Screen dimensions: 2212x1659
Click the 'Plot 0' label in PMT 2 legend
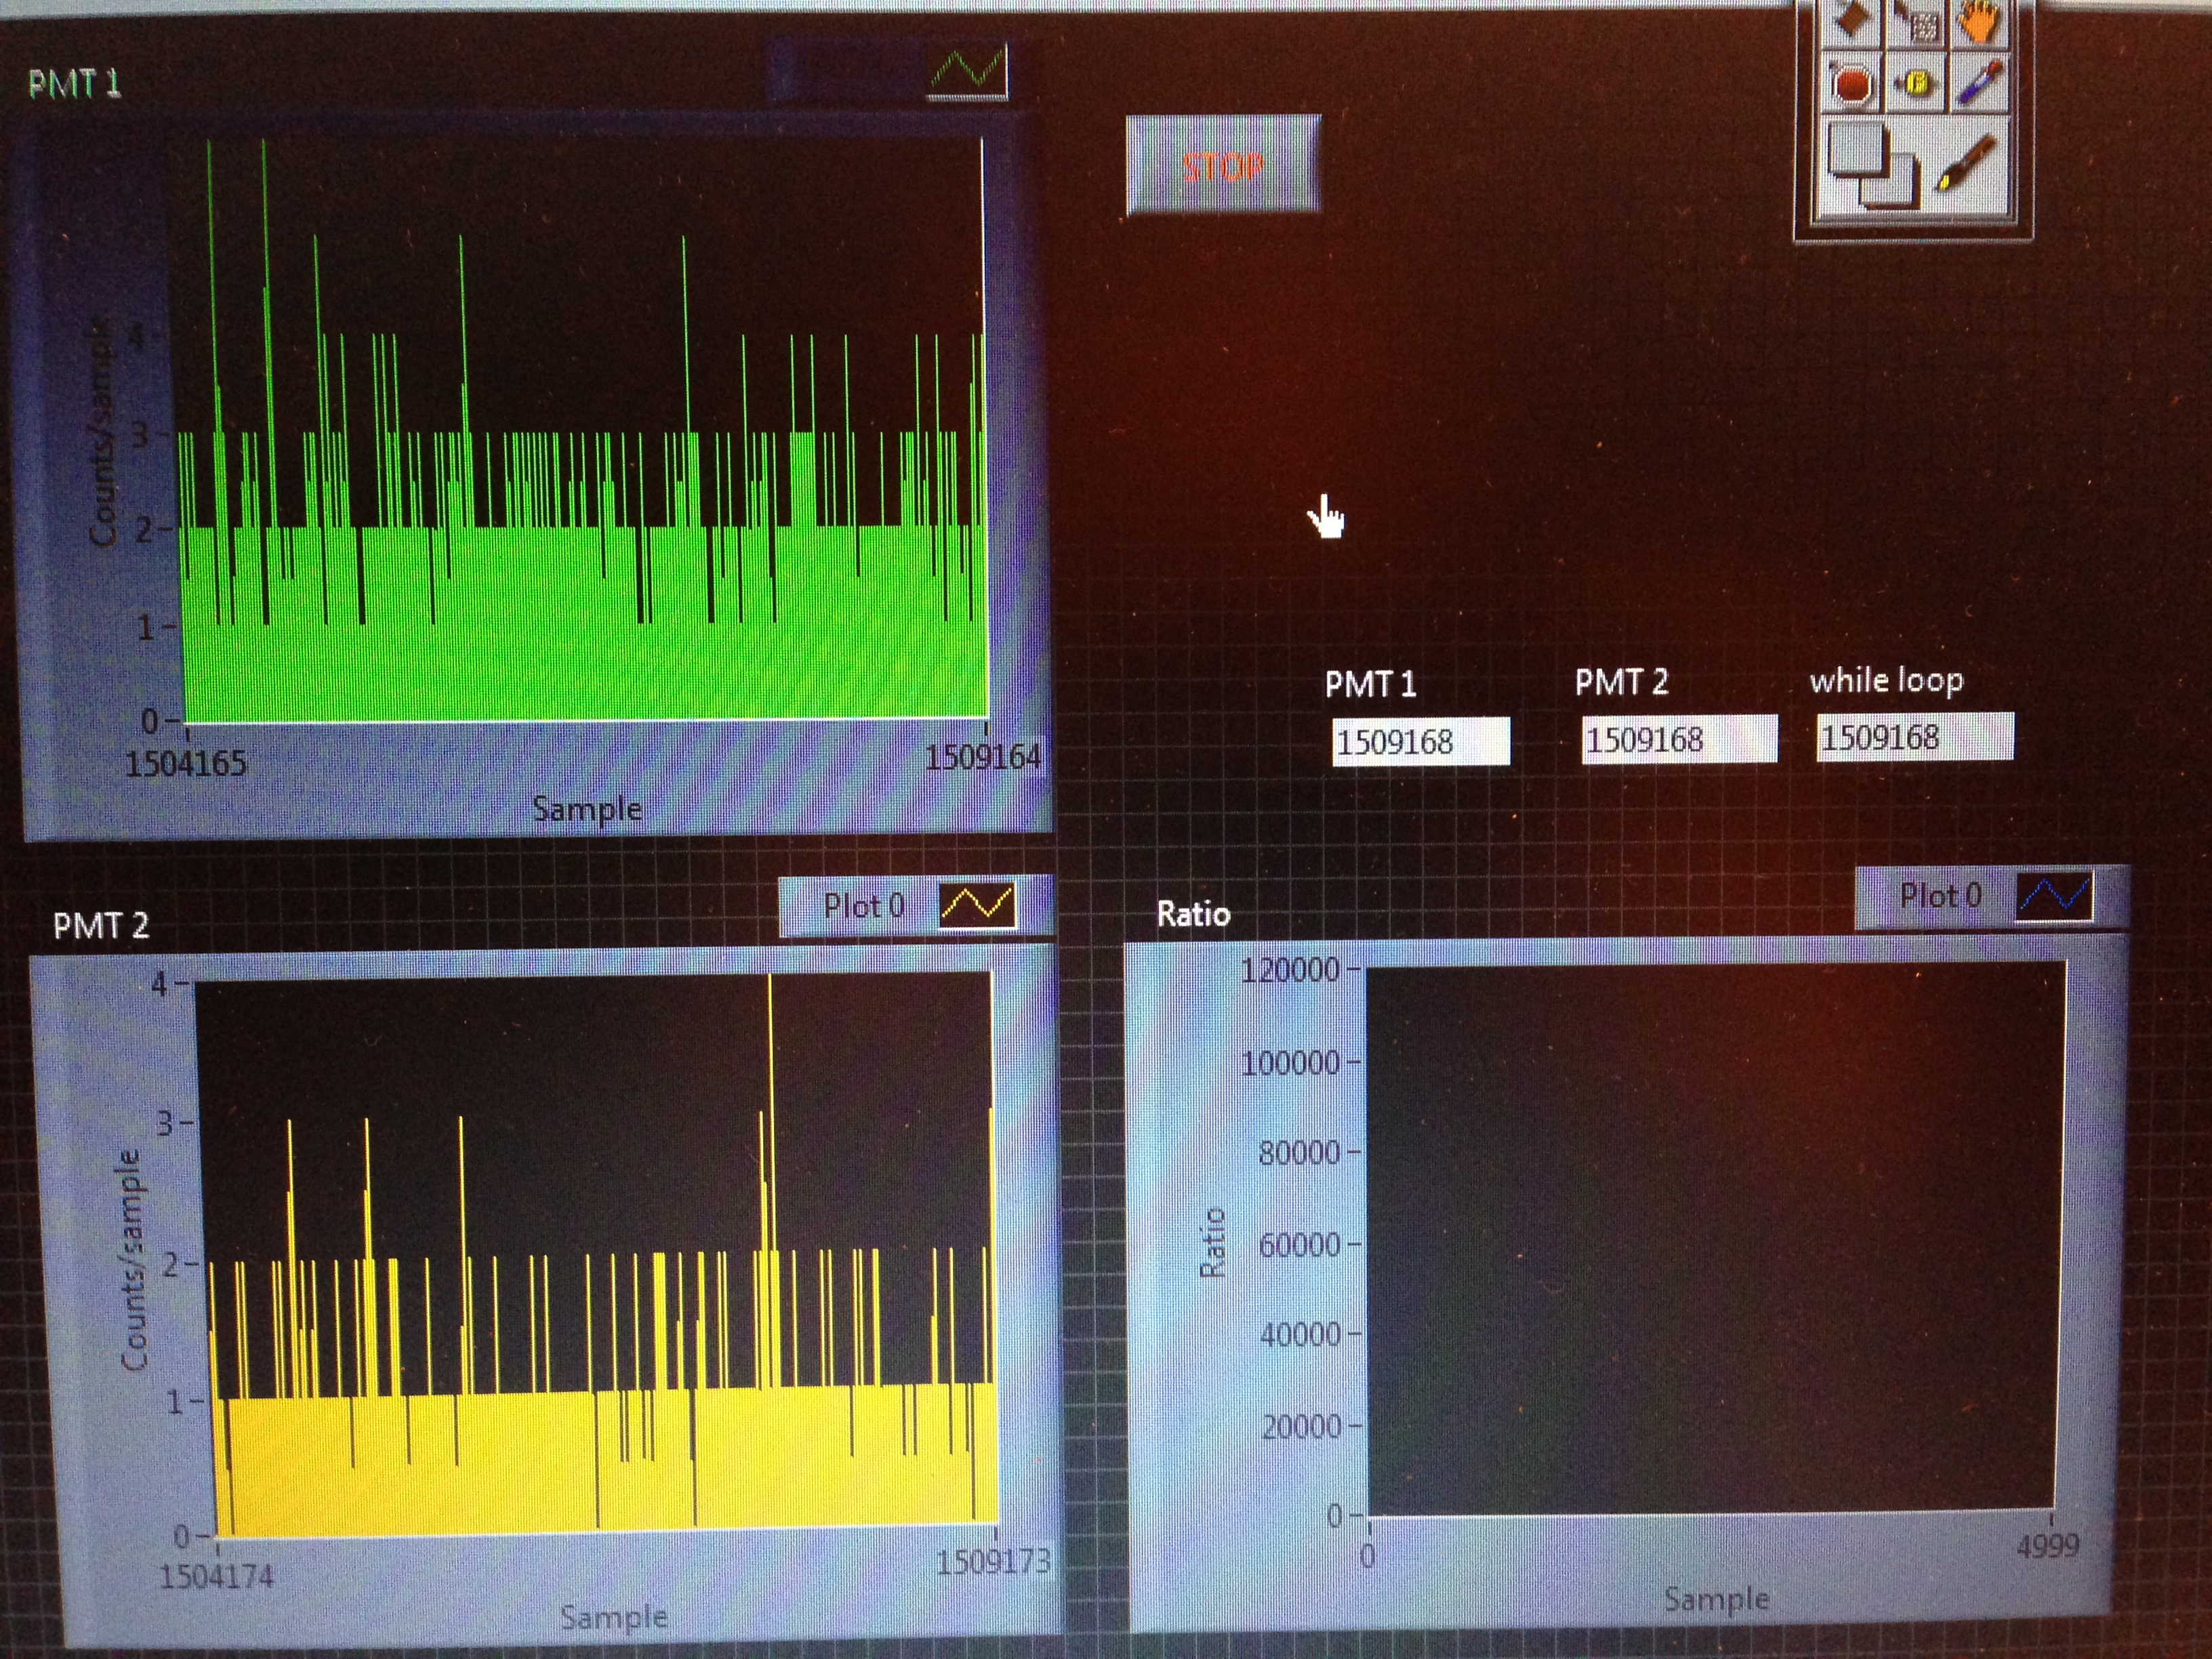[x=863, y=906]
